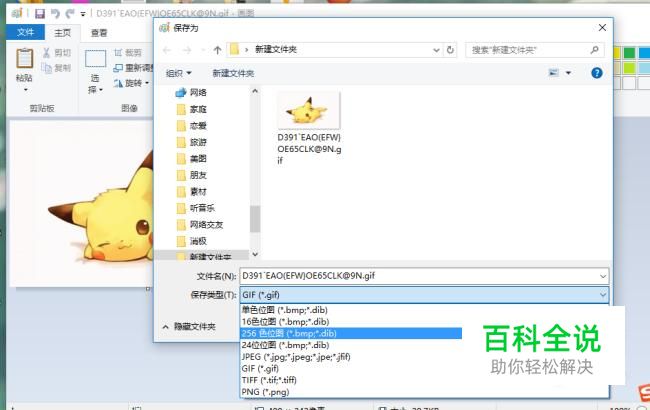The image size is (650, 410).
Task: Open the 文件 menu in Paint
Action: (25, 32)
